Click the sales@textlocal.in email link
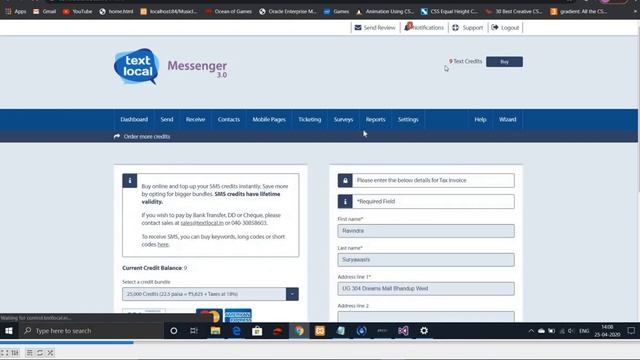The width and height of the screenshot is (640, 360). [x=202, y=223]
